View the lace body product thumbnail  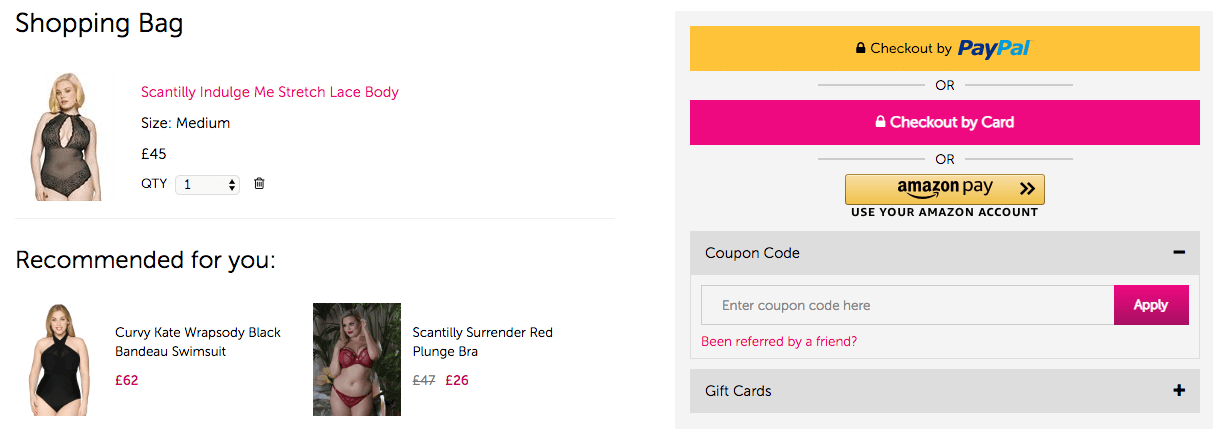67,136
